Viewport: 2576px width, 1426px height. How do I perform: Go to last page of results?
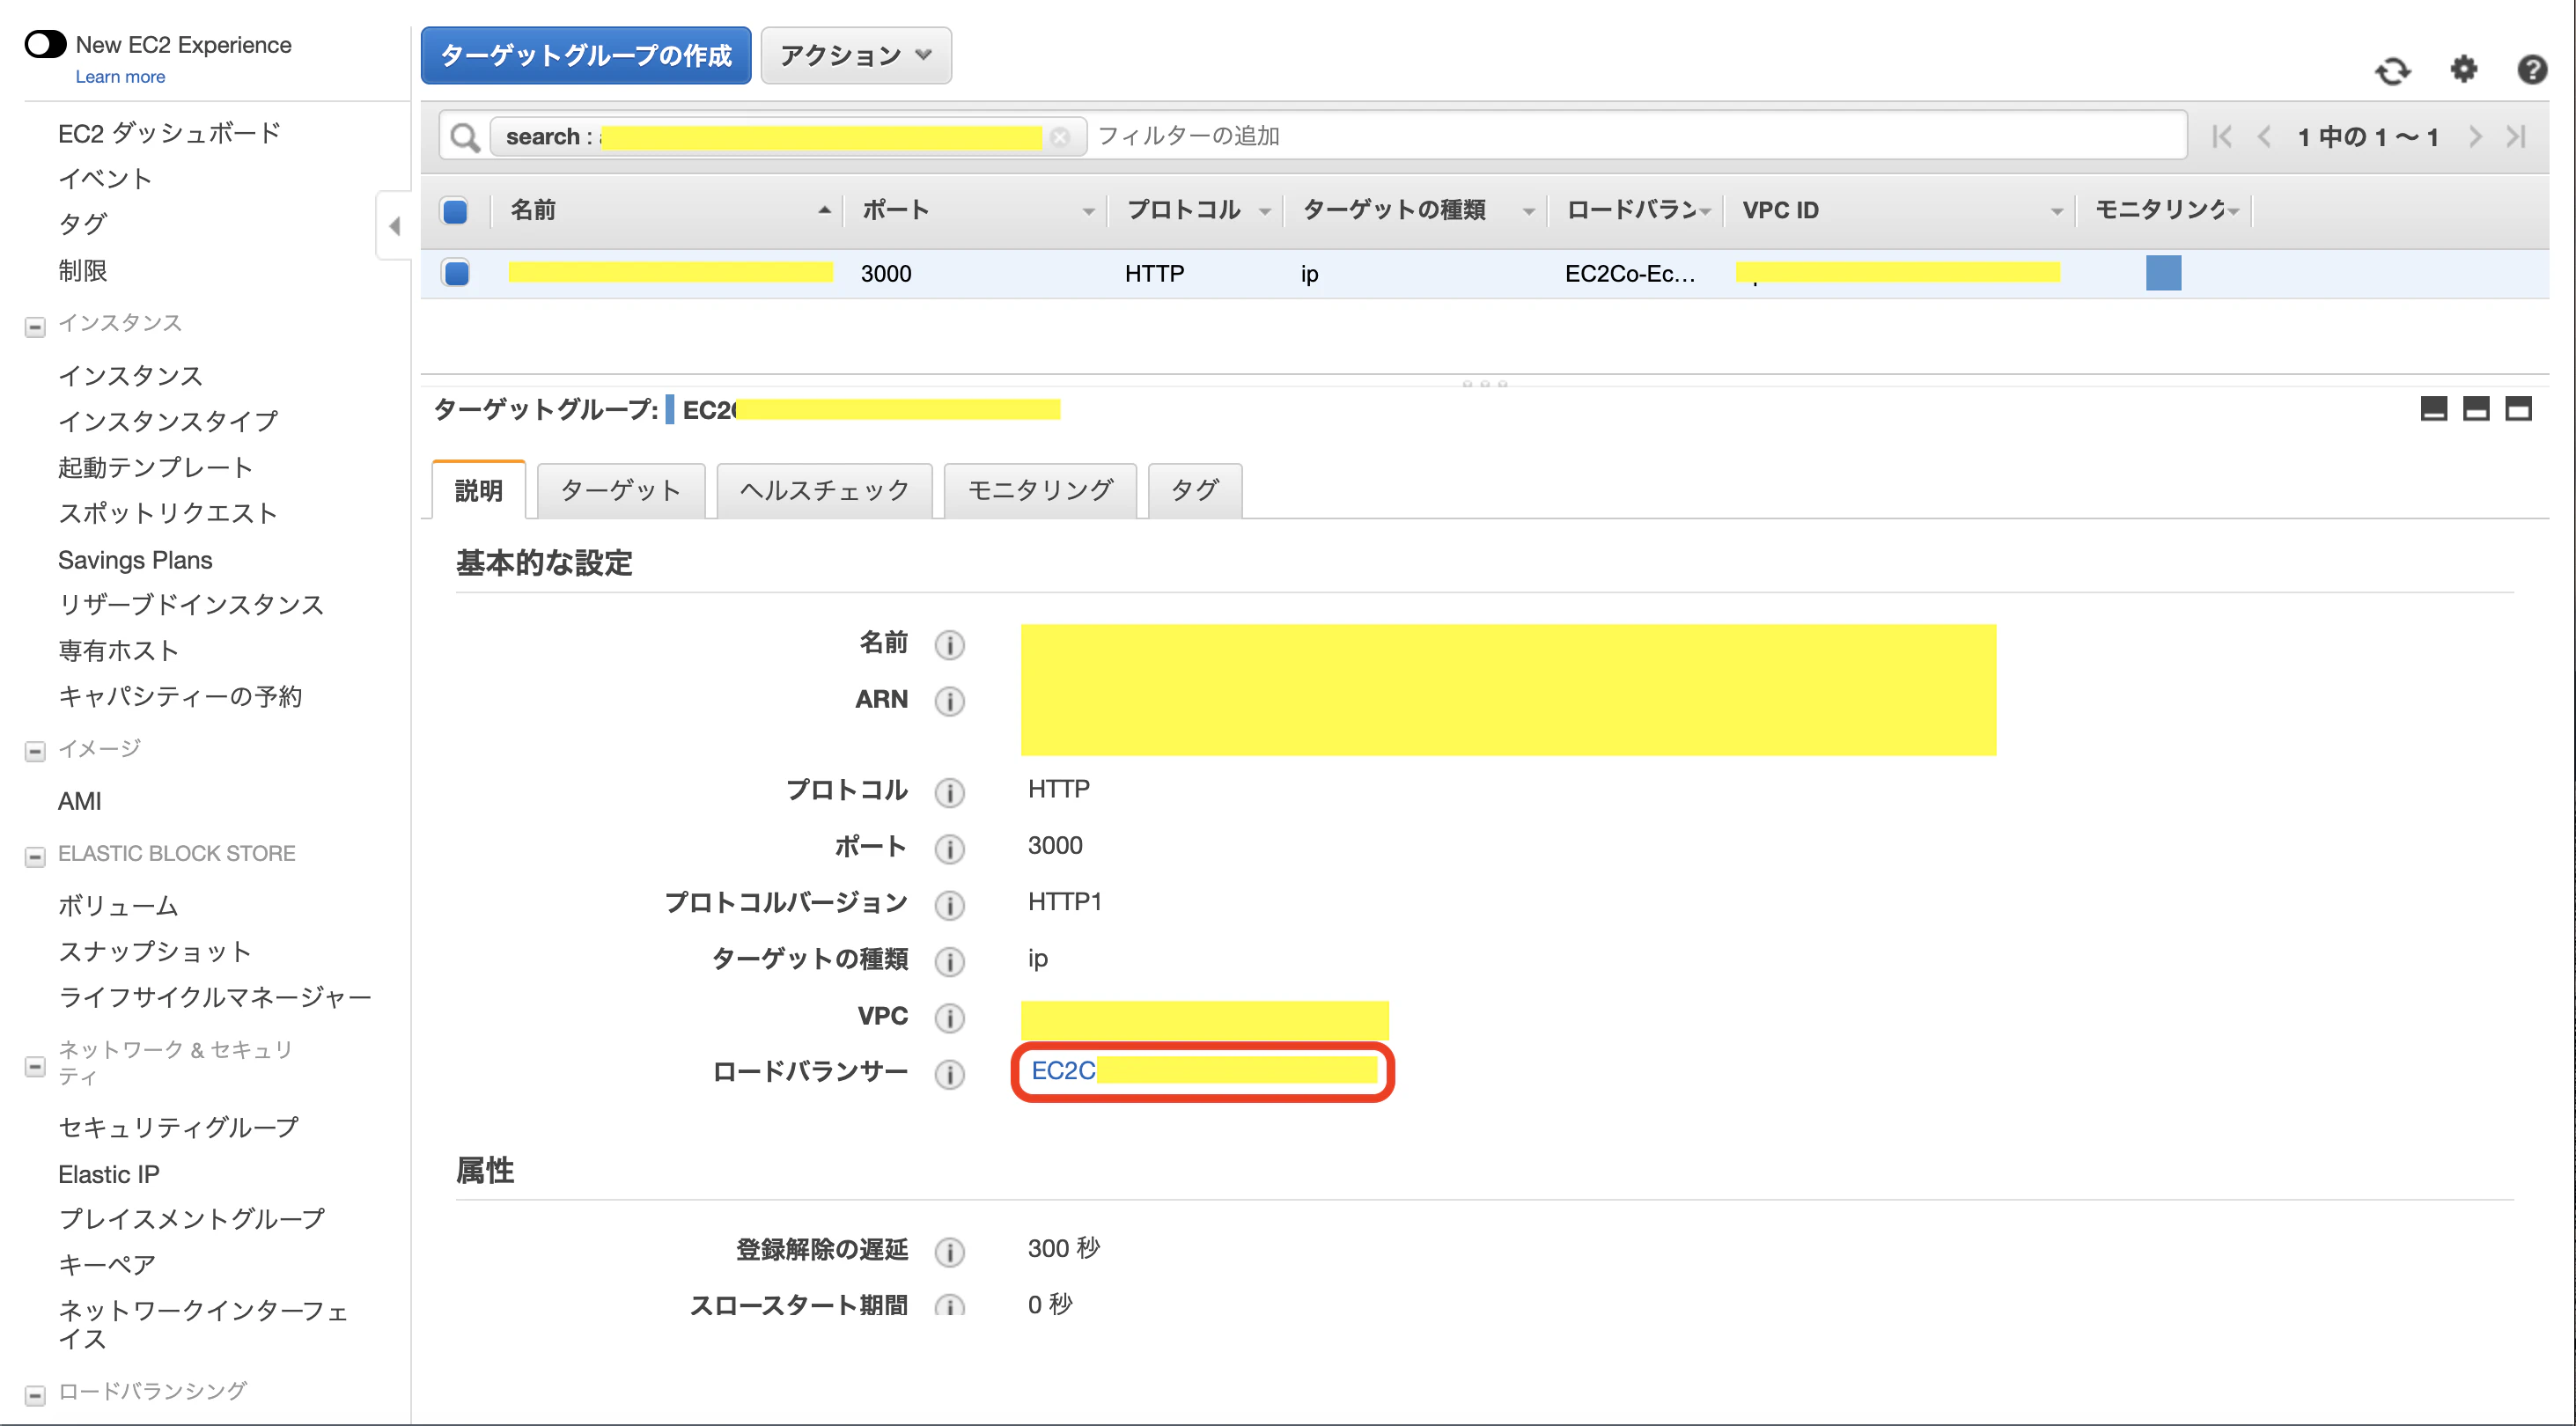(2516, 136)
